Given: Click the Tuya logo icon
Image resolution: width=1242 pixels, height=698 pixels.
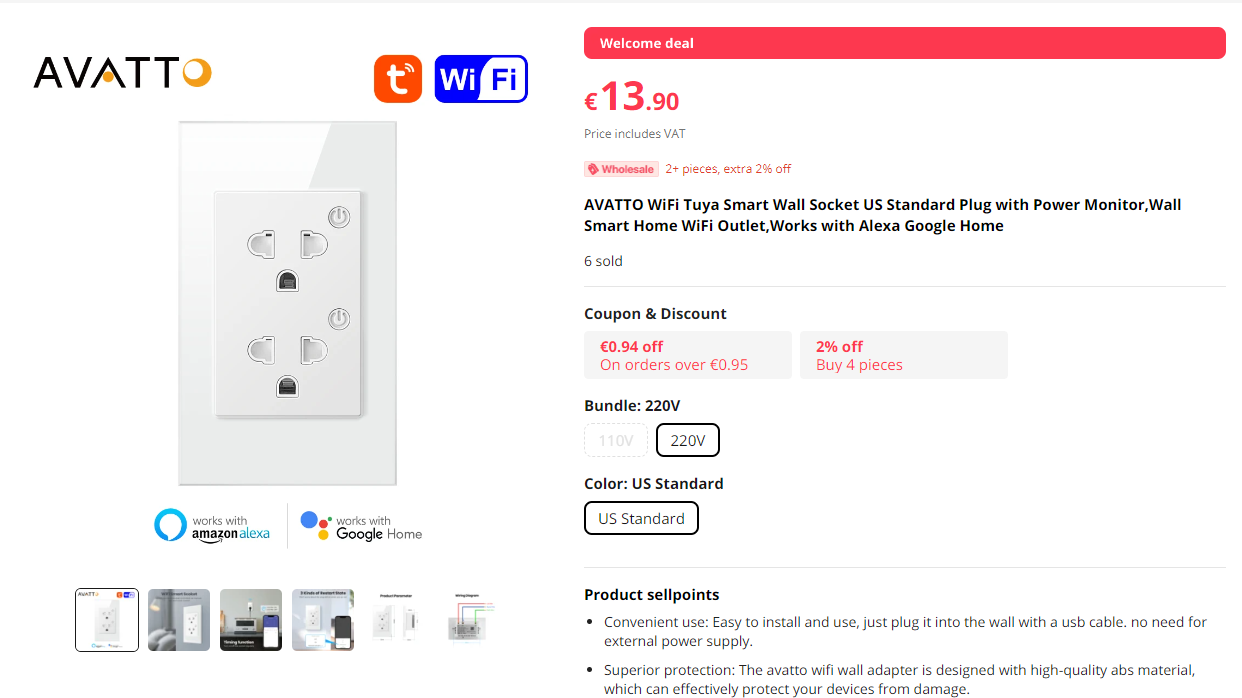Looking at the screenshot, I should (397, 78).
